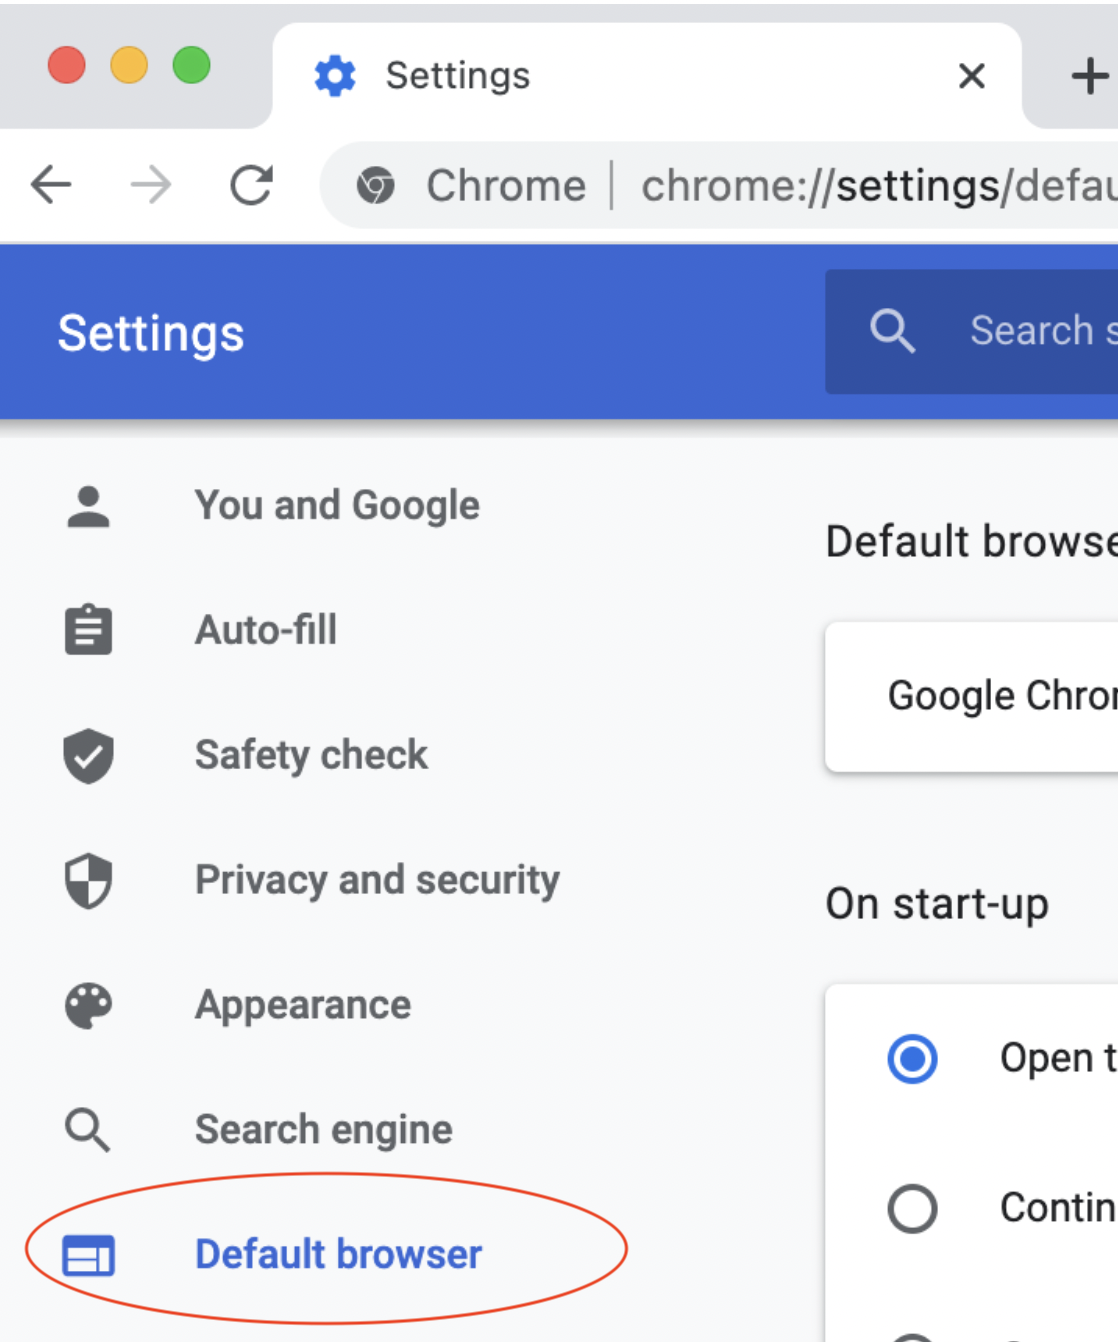Select the Continue where you left off radio
The width and height of the screenshot is (1118, 1342).
(x=912, y=1208)
